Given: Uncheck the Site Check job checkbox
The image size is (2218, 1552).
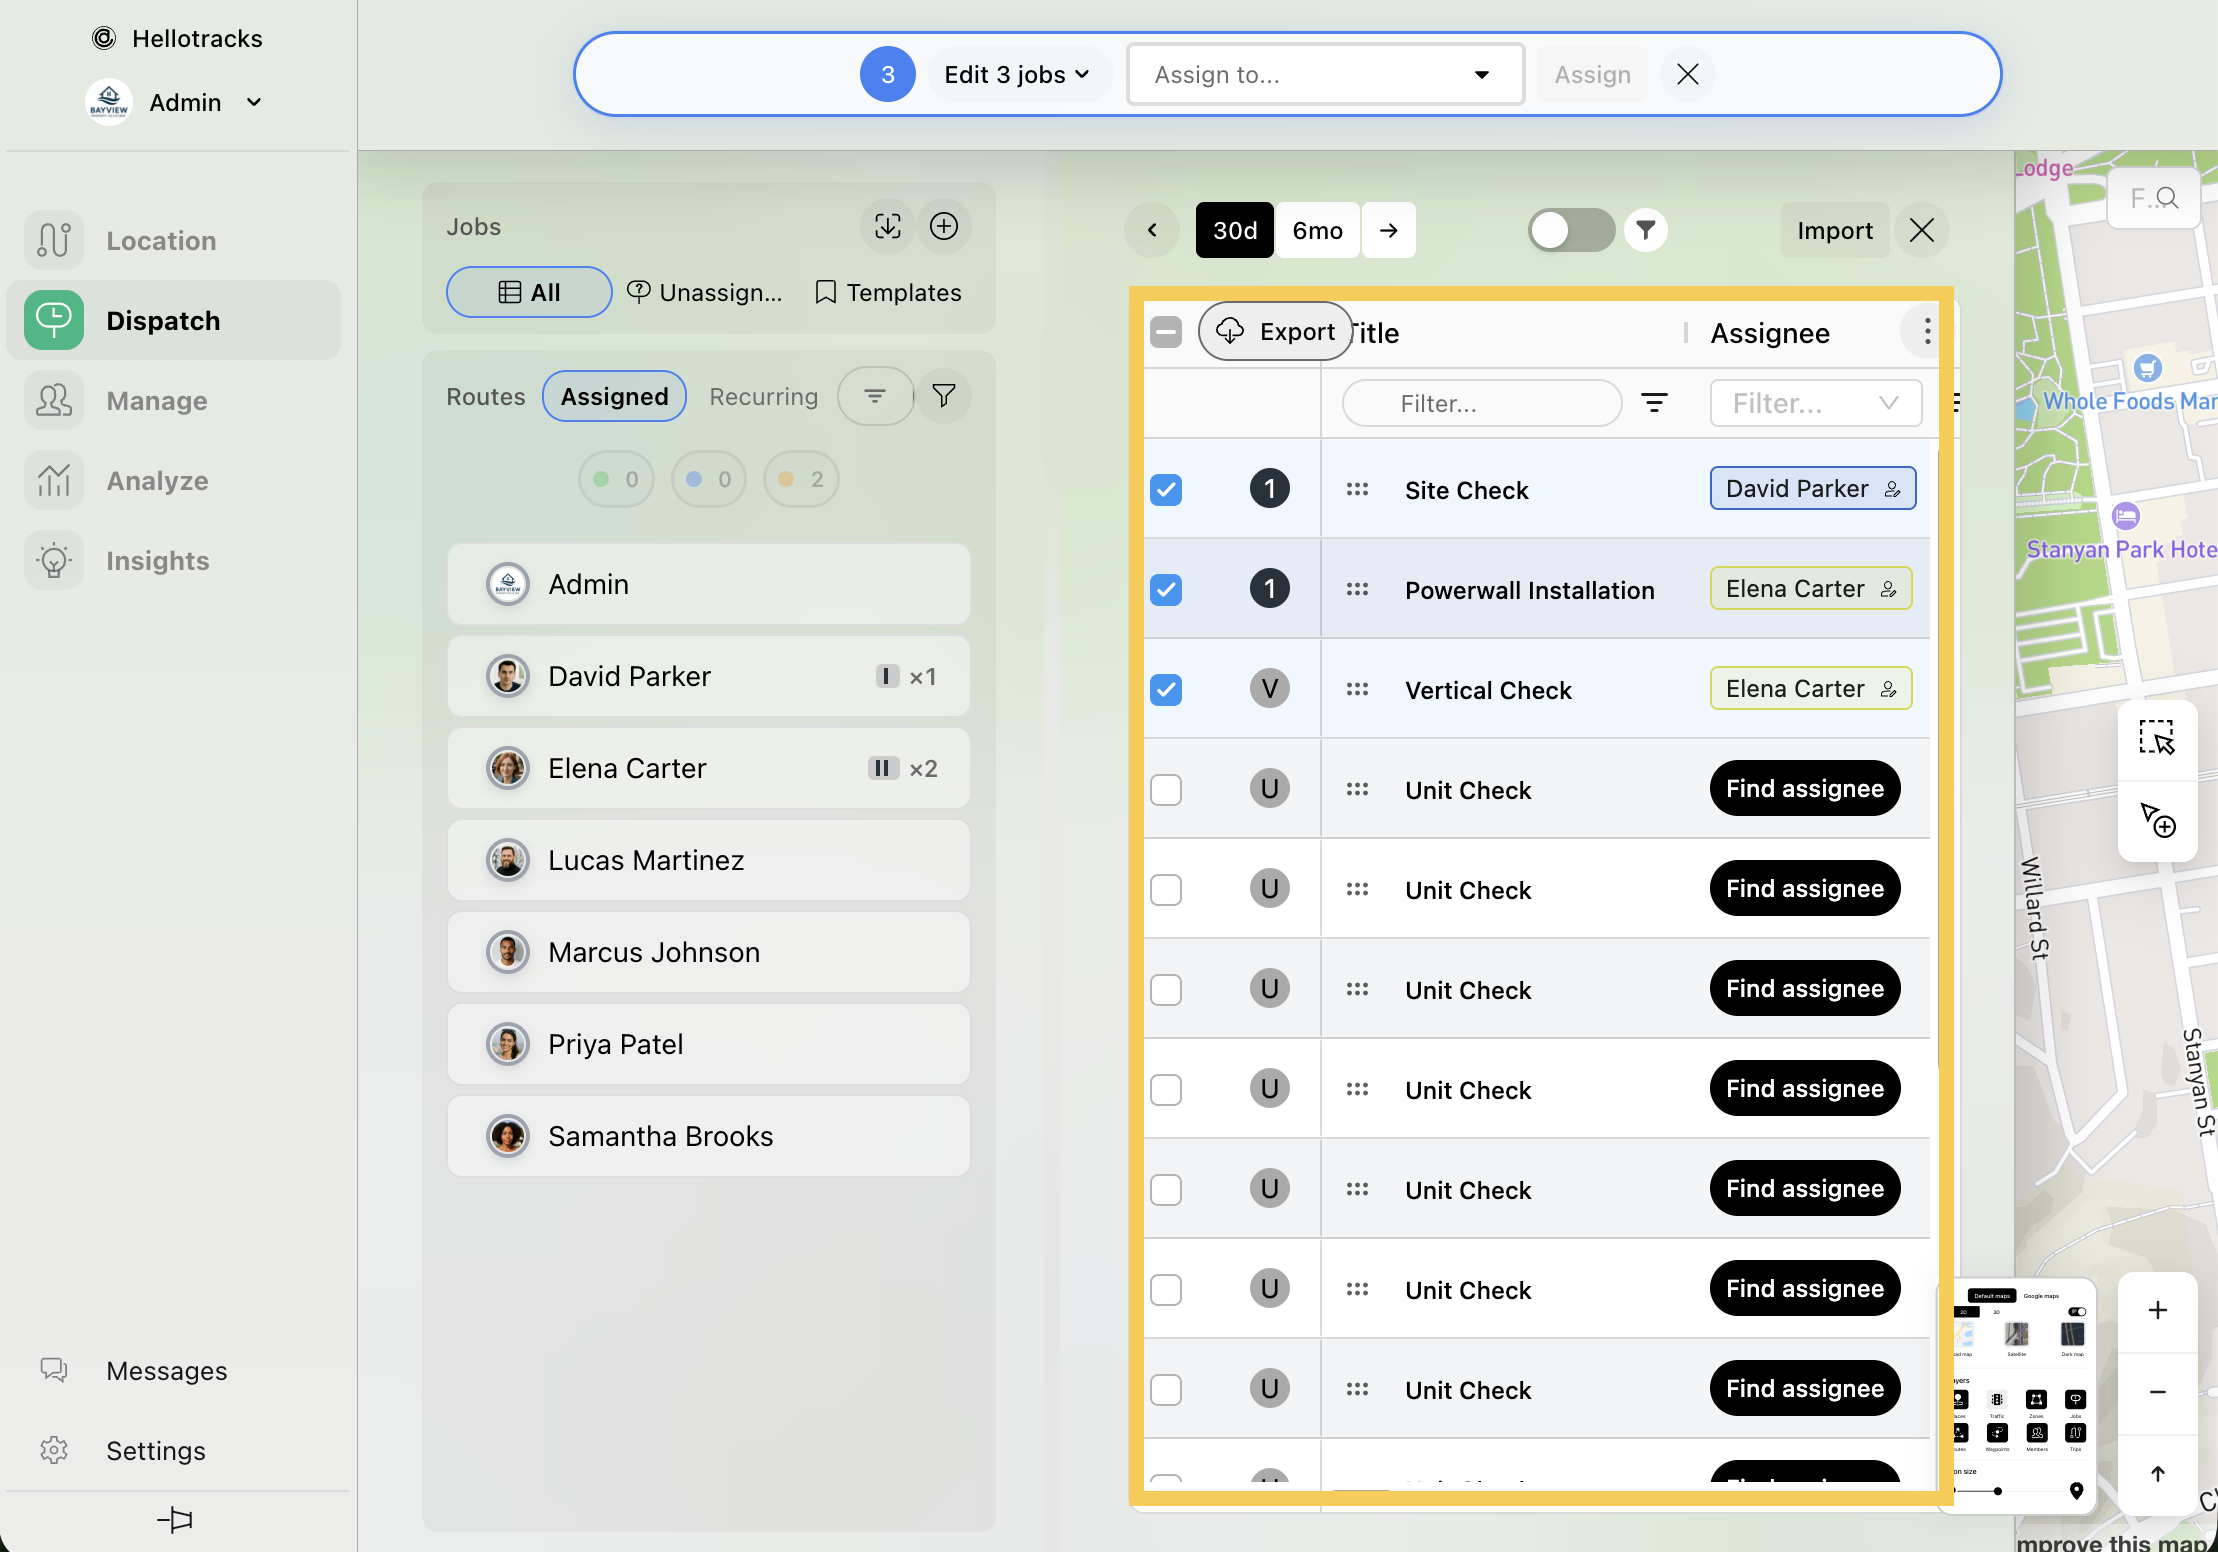Looking at the screenshot, I should point(1166,490).
